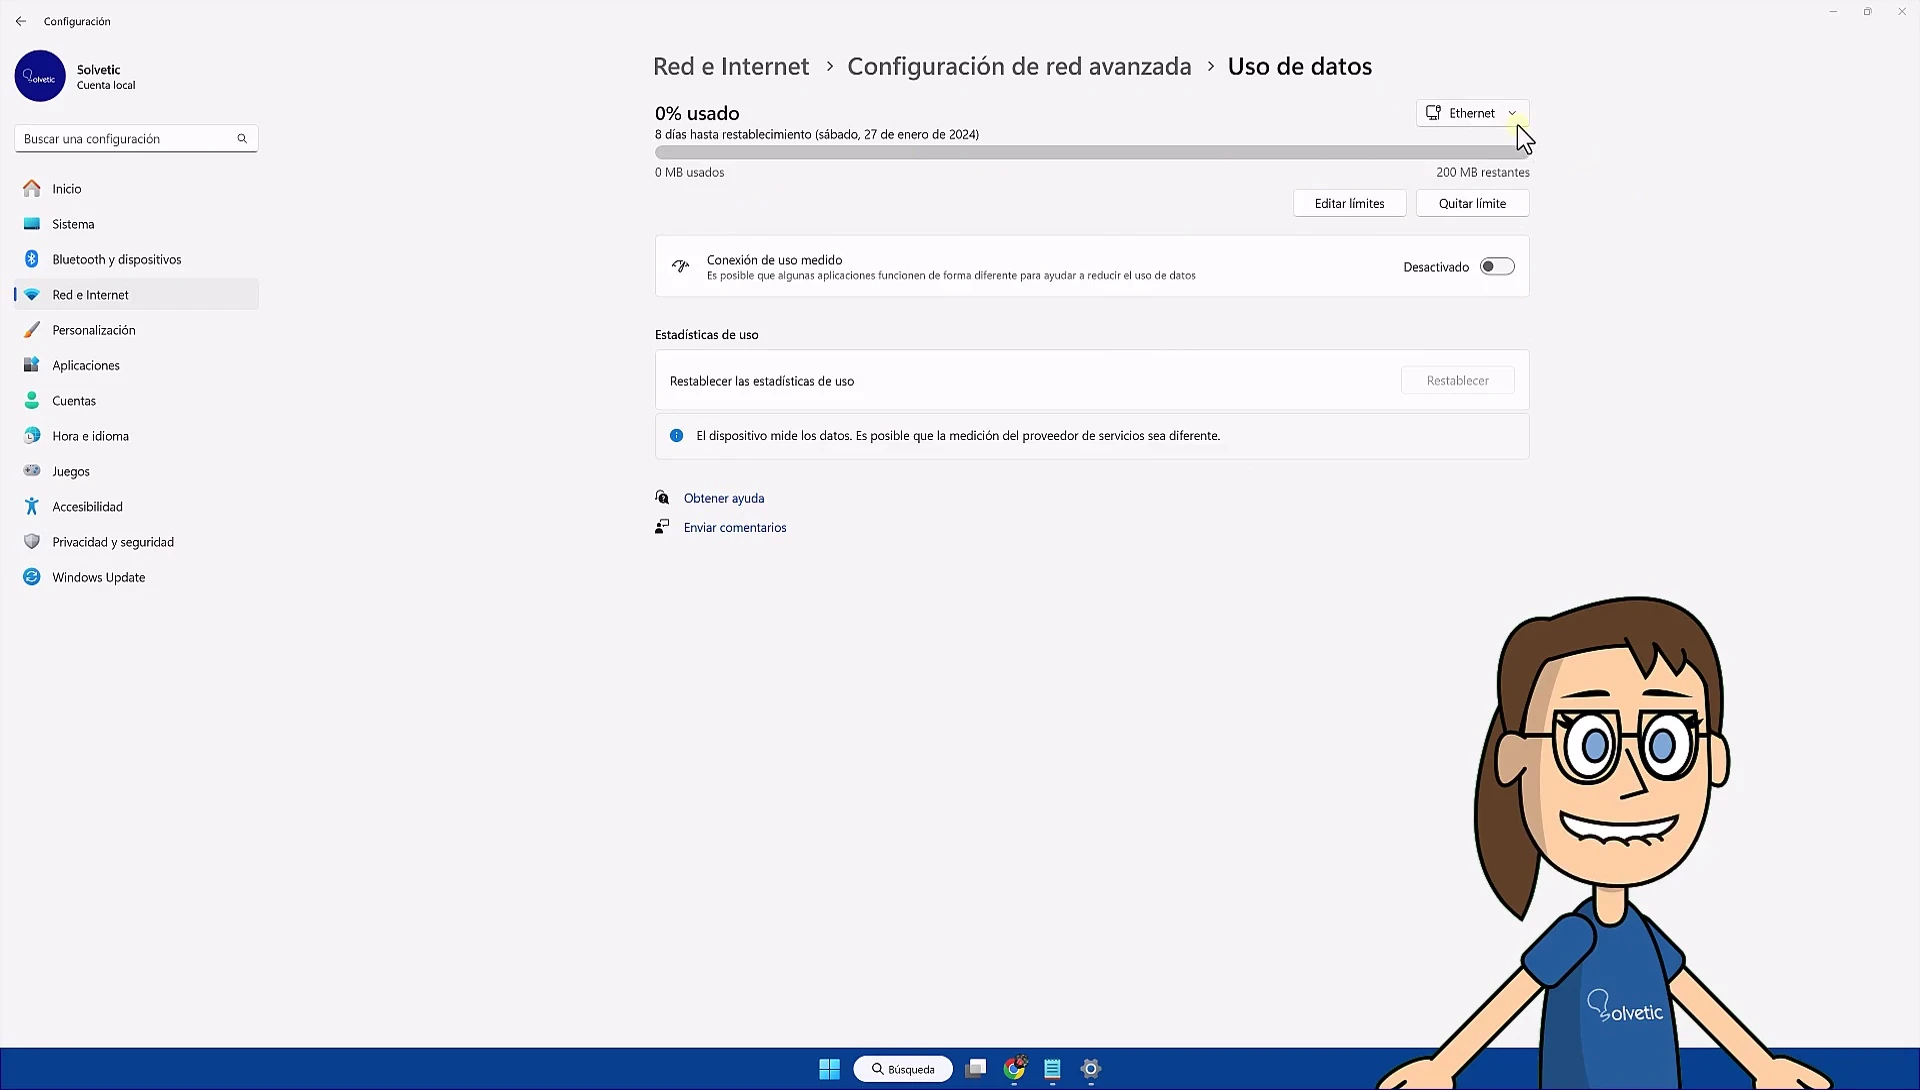The image size is (1920, 1090).
Task: Go to Configuración de red avanzada breadcrumb
Action: coord(1019,66)
